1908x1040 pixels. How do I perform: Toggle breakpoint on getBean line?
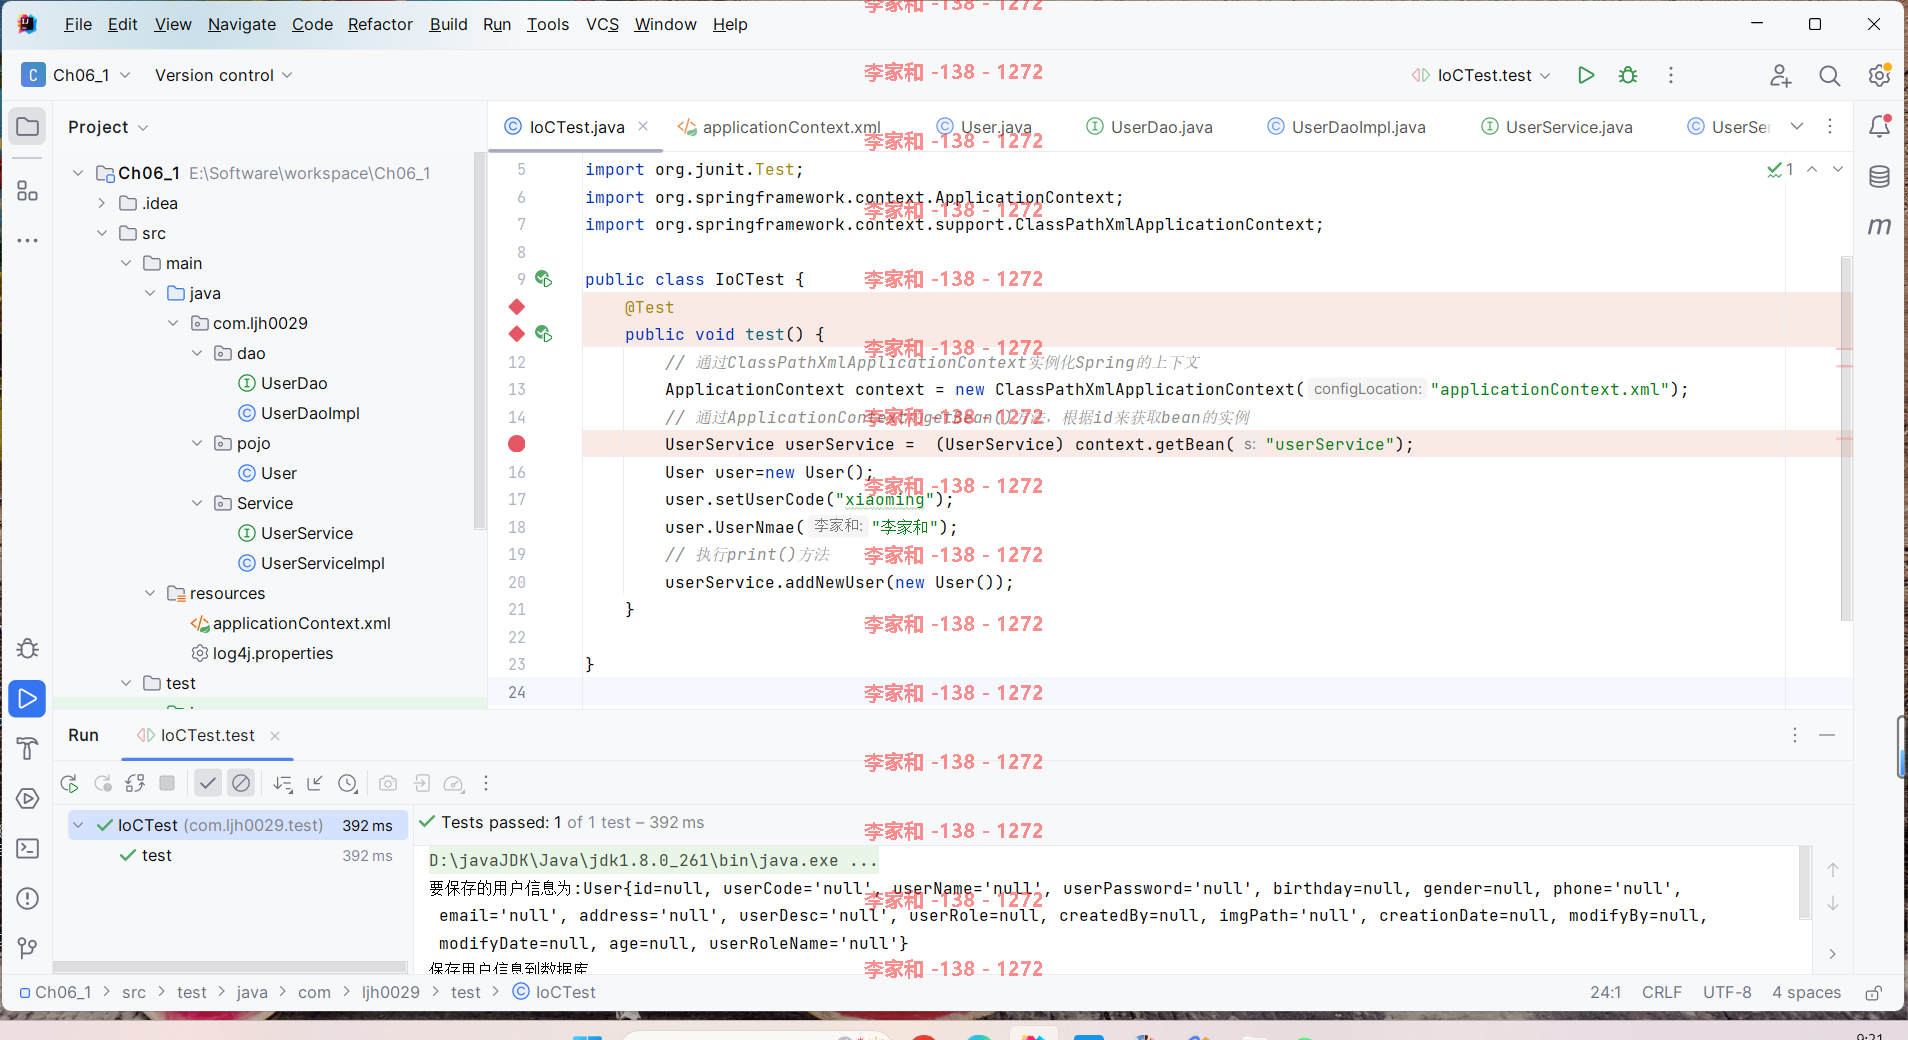pyautogui.click(x=517, y=444)
